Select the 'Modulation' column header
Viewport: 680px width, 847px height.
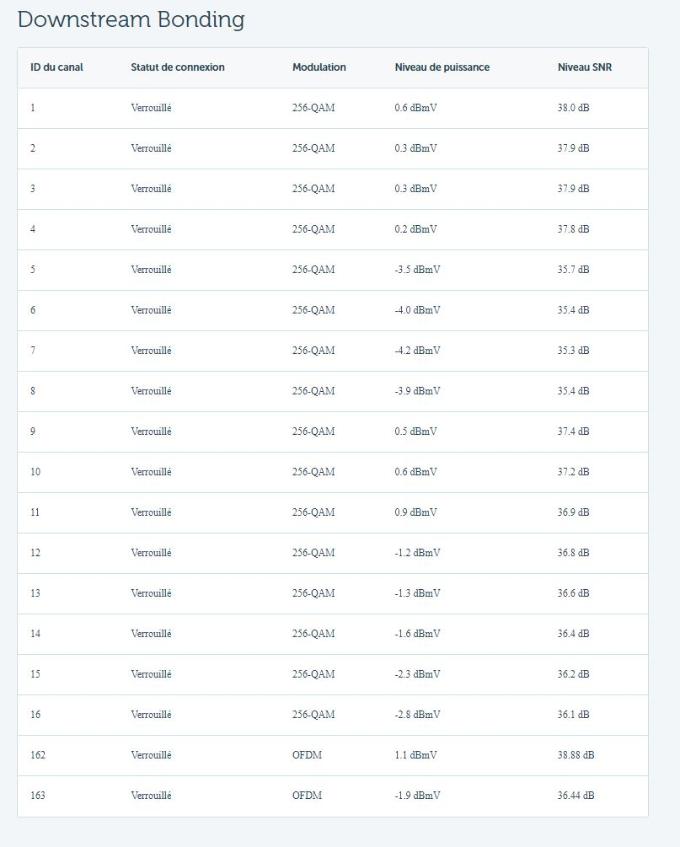[x=319, y=68]
